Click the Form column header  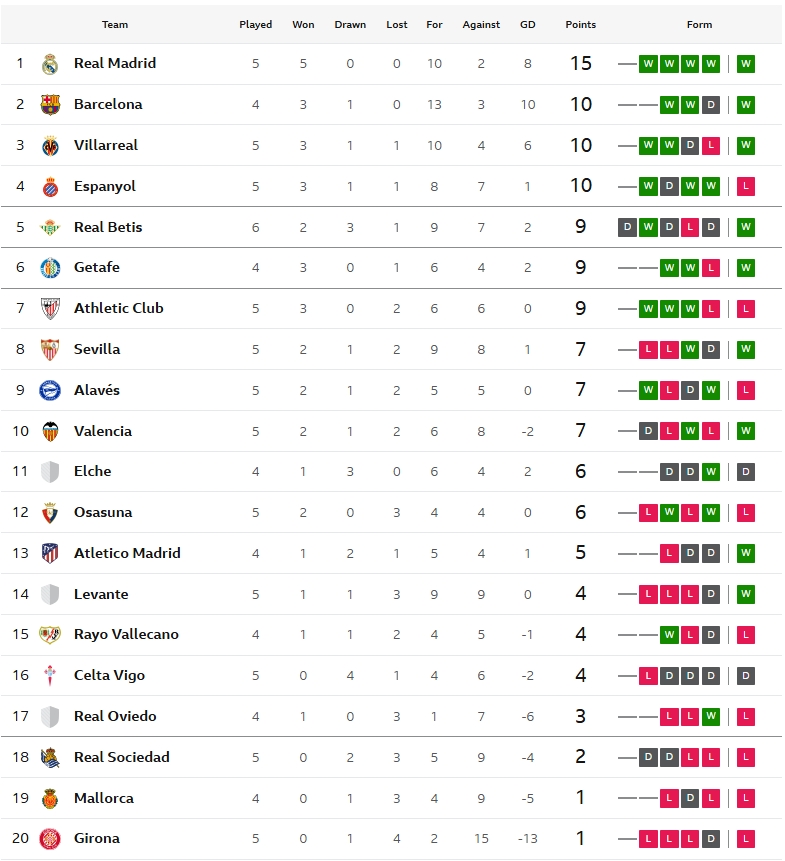click(699, 24)
